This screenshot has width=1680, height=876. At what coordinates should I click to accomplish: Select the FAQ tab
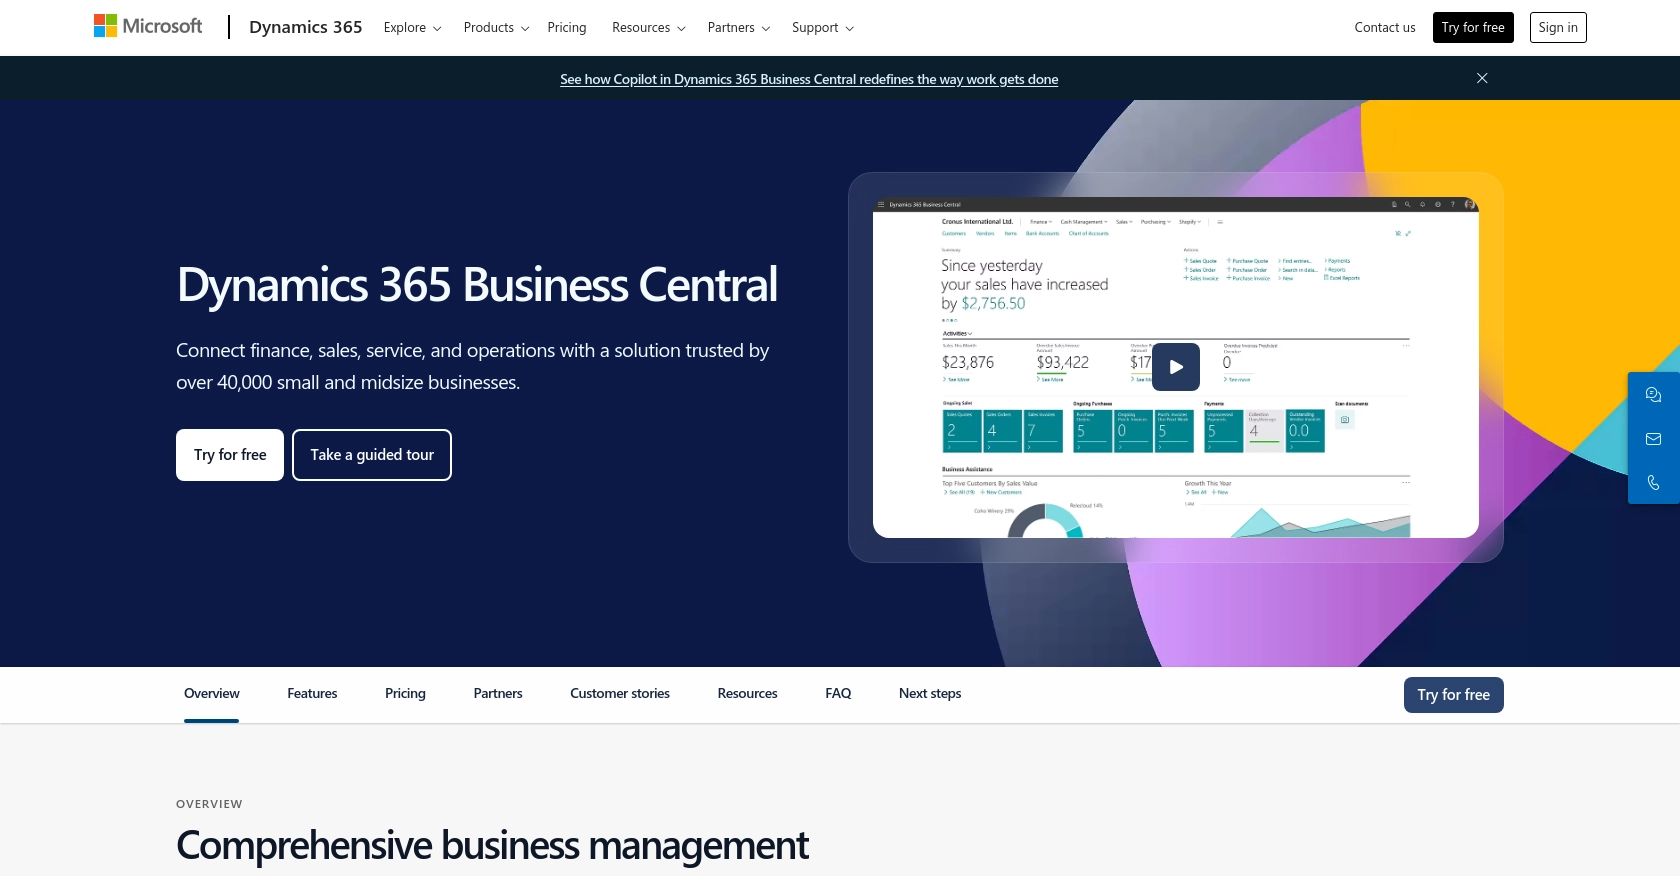(x=838, y=694)
